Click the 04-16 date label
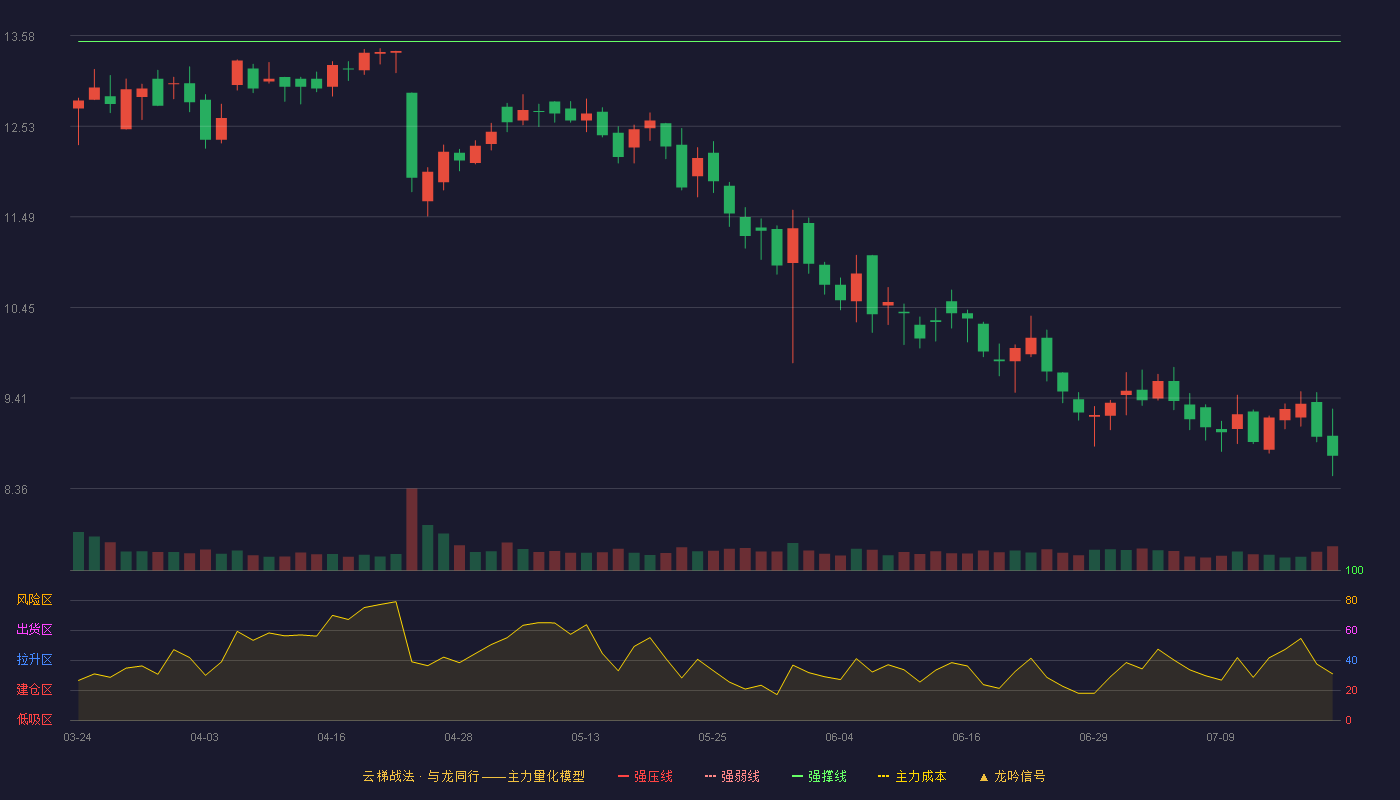Viewport: 1400px width, 800px height. [x=331, y=737]
